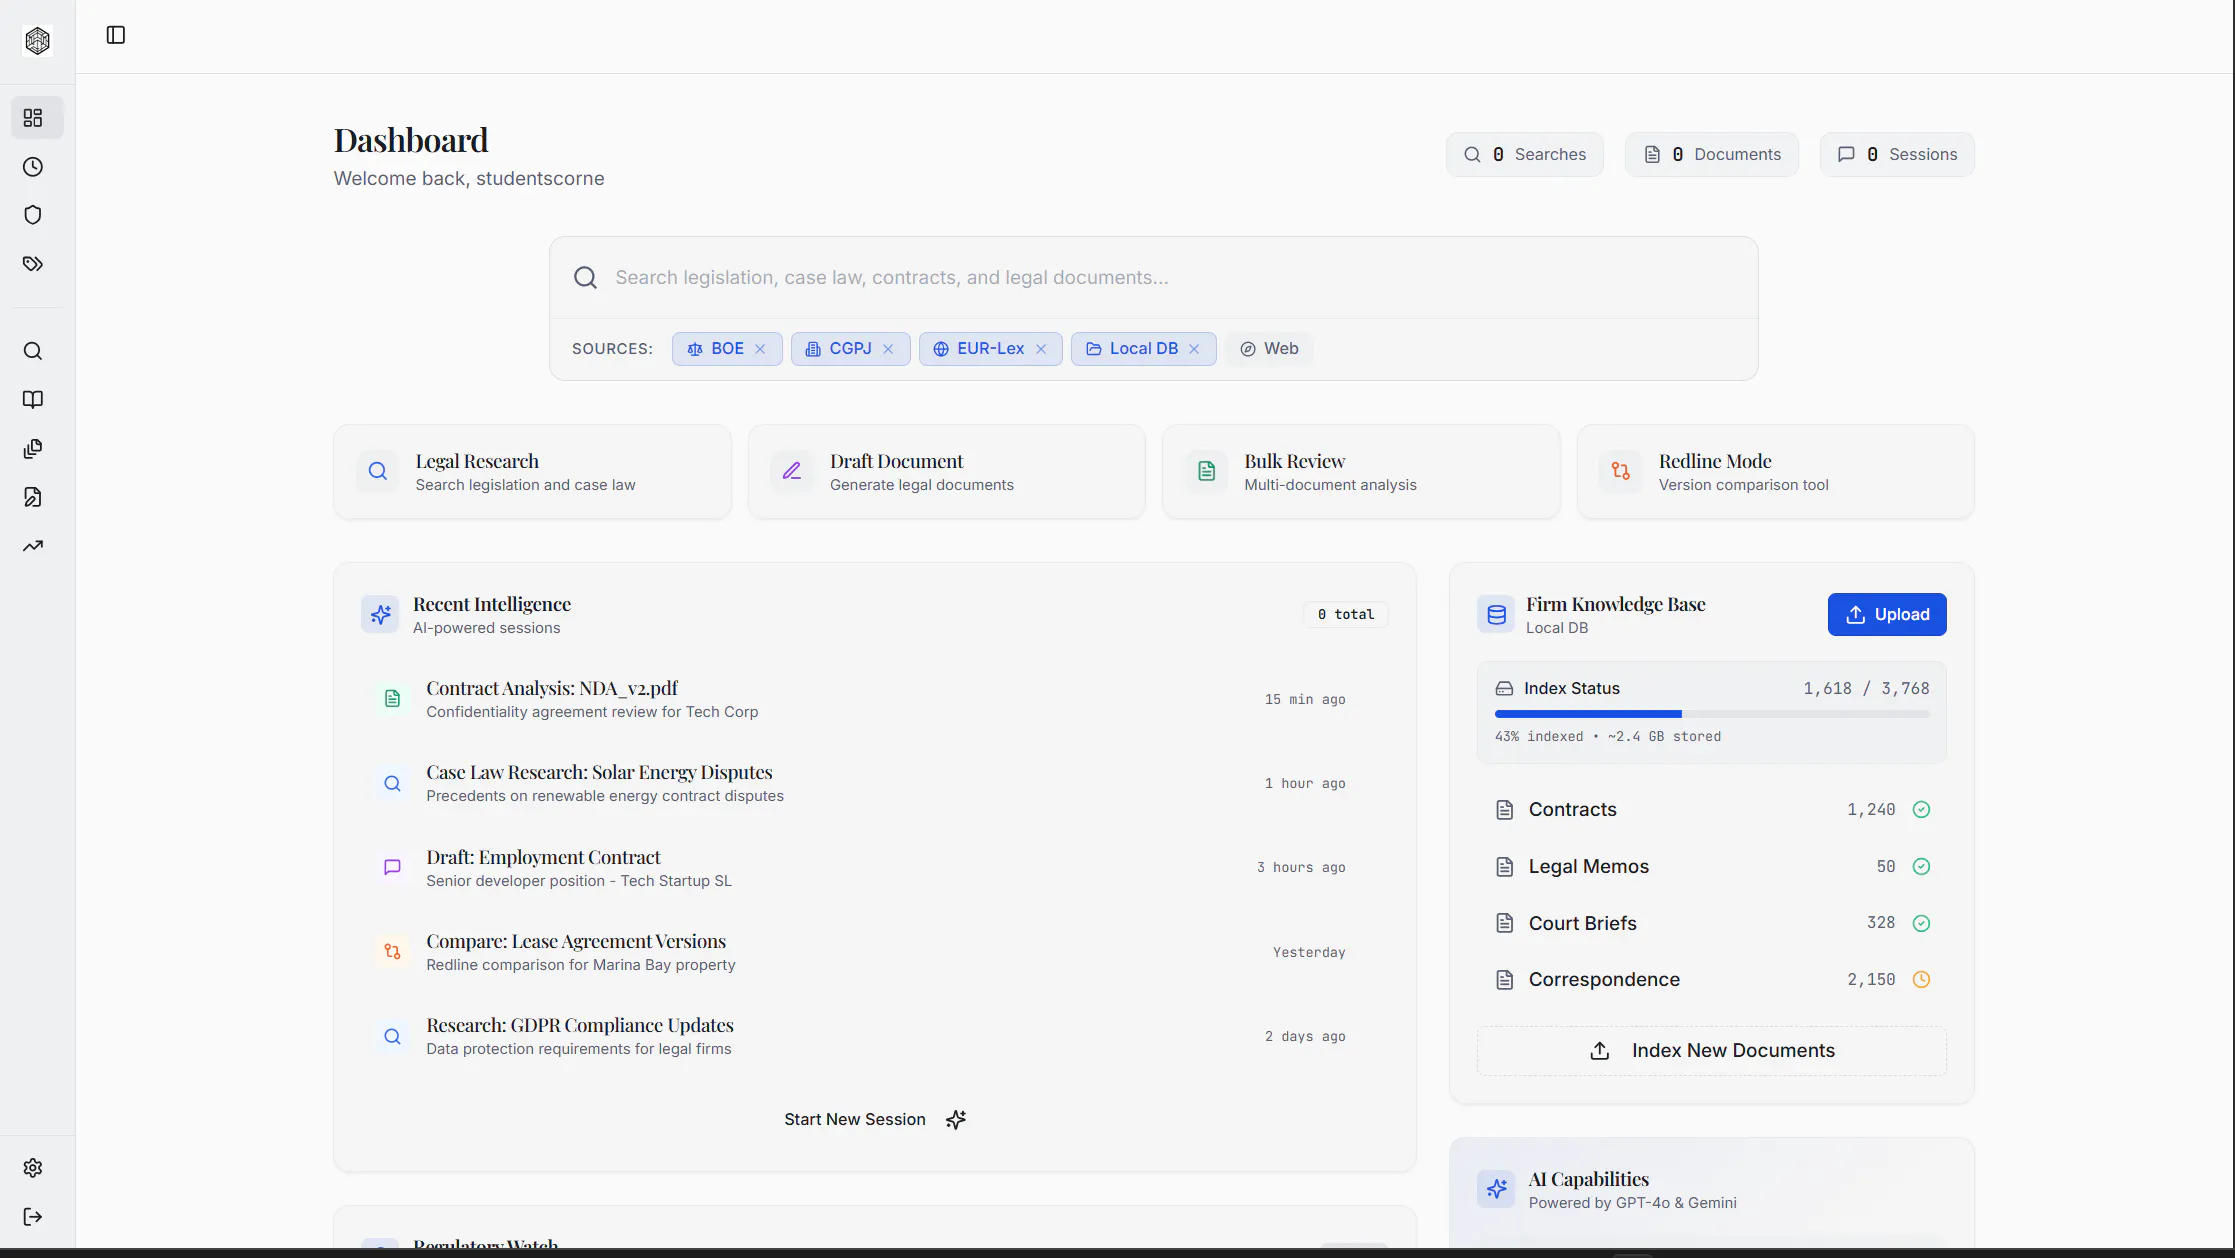Click the Start New Session button
Viewport: 2235px width, 1258px height.
pyautogui.click(x=875, y=1120)
